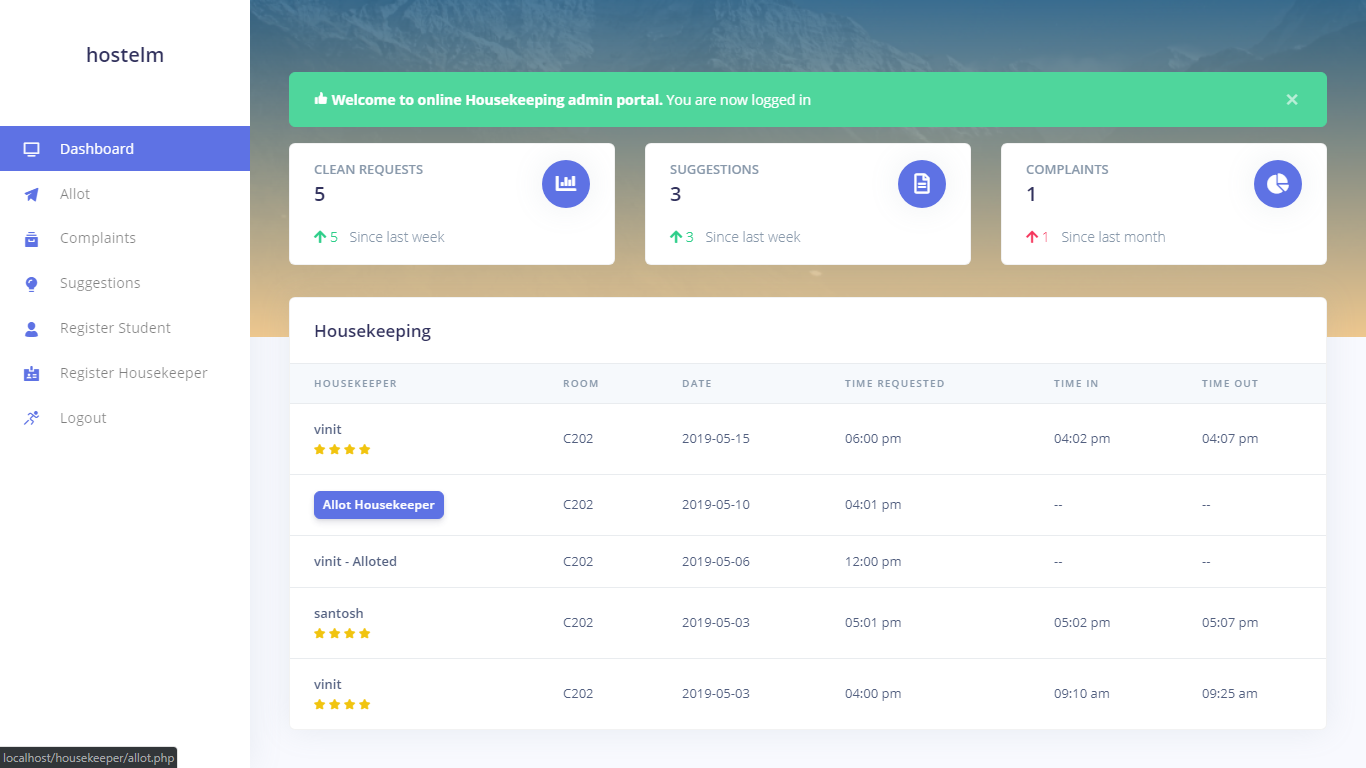Click the hostelm brand title

pos(124,55)
